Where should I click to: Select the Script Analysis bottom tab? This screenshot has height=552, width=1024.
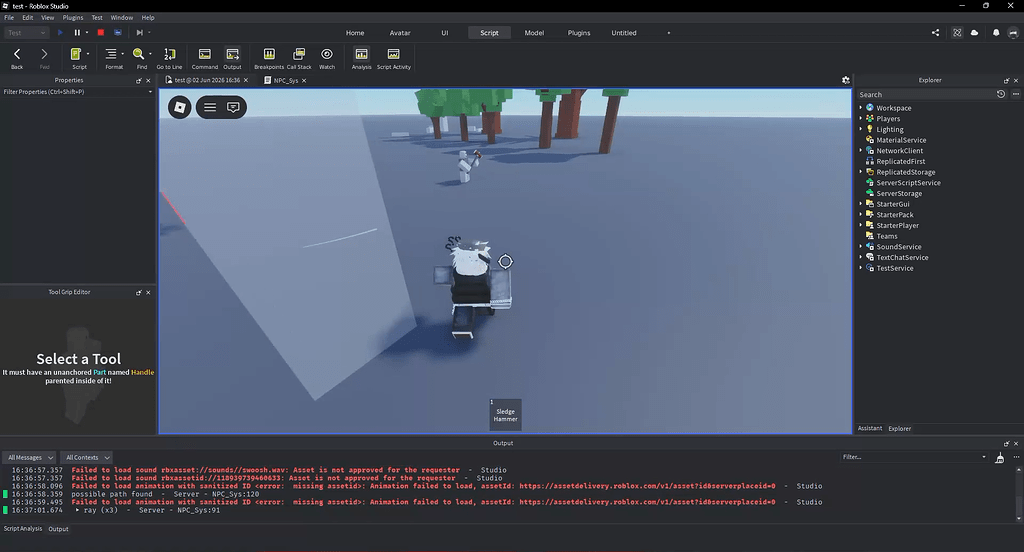(x=23, y=528)
